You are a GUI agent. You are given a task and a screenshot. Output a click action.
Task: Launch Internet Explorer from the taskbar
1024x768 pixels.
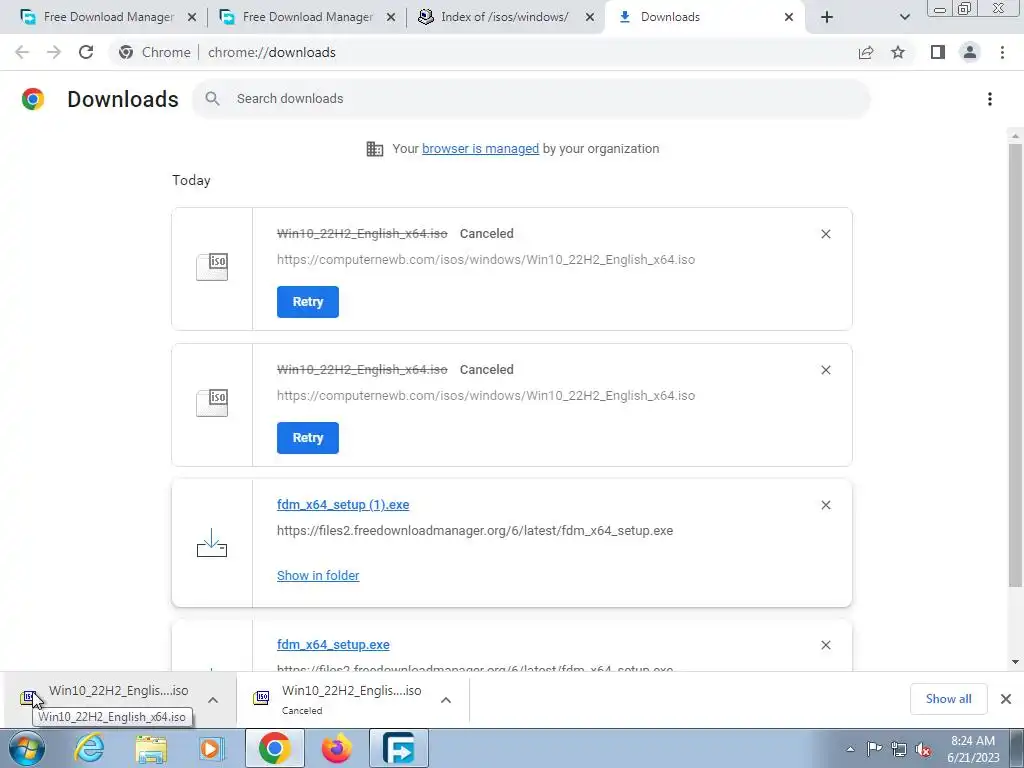pyautogui.click(x=89, y=748)
